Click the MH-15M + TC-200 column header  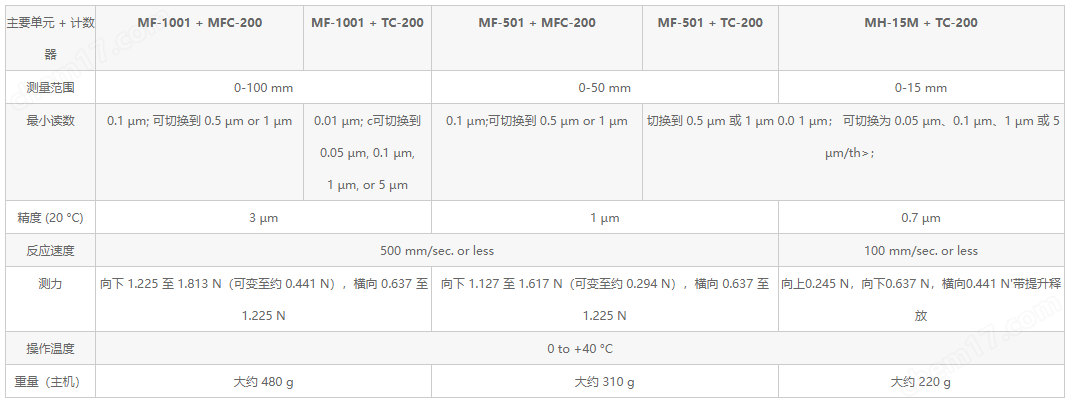tap(921, 22)
